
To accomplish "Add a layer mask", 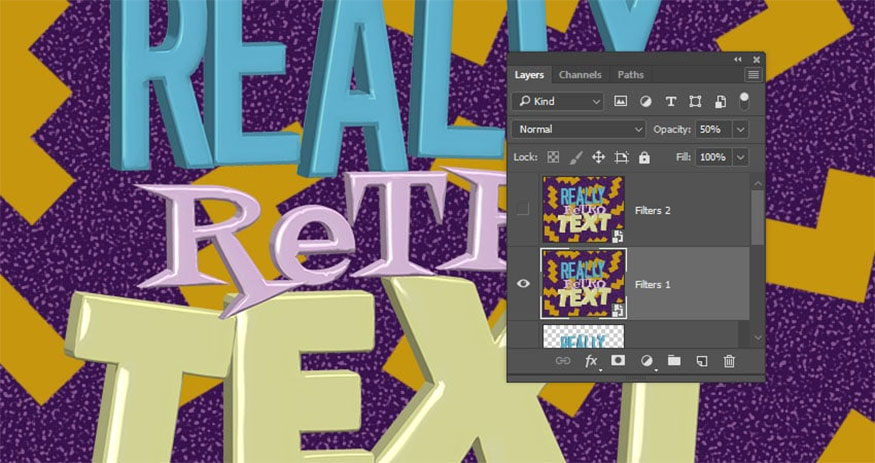I will 618,360.
